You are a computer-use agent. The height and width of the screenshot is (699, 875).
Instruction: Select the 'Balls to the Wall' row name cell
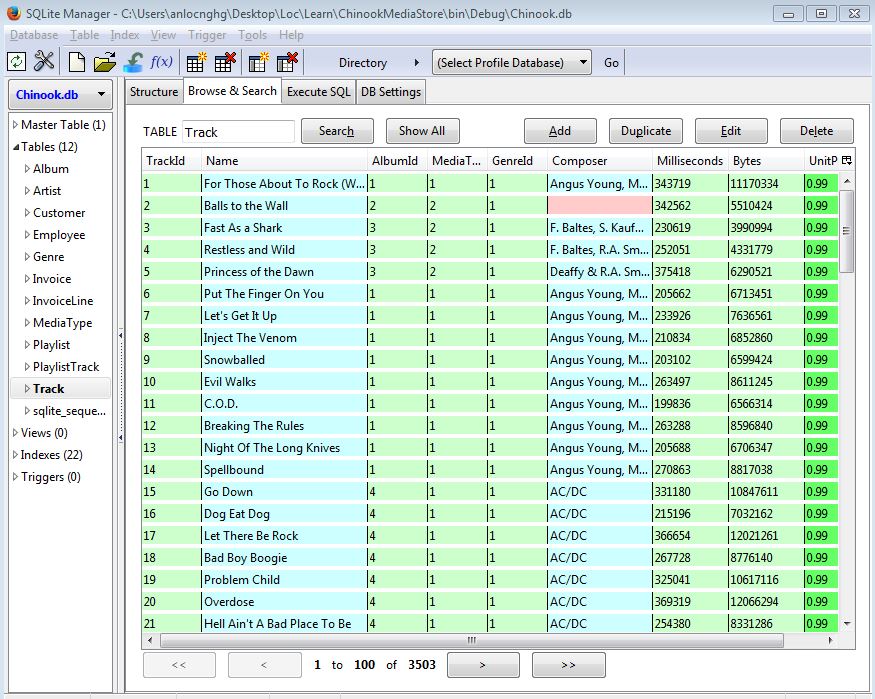(x=283, y=205)
